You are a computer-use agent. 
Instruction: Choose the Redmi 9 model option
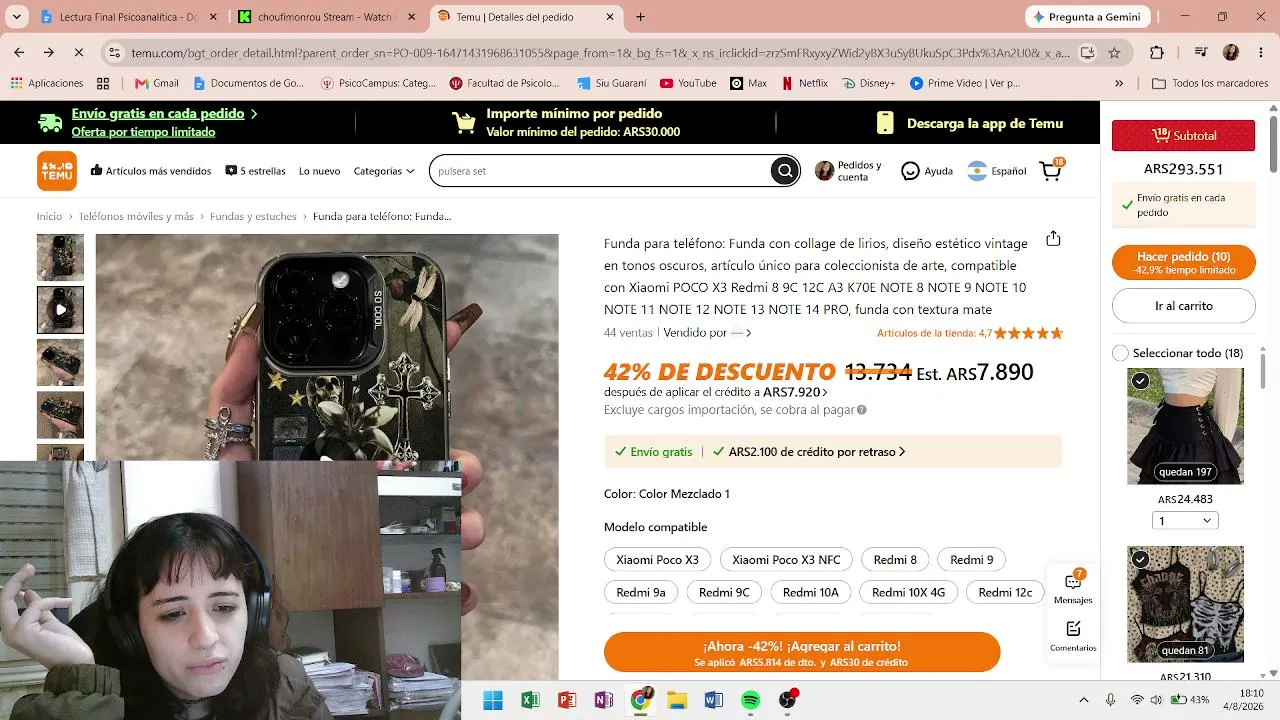click(x=972, y=559)
